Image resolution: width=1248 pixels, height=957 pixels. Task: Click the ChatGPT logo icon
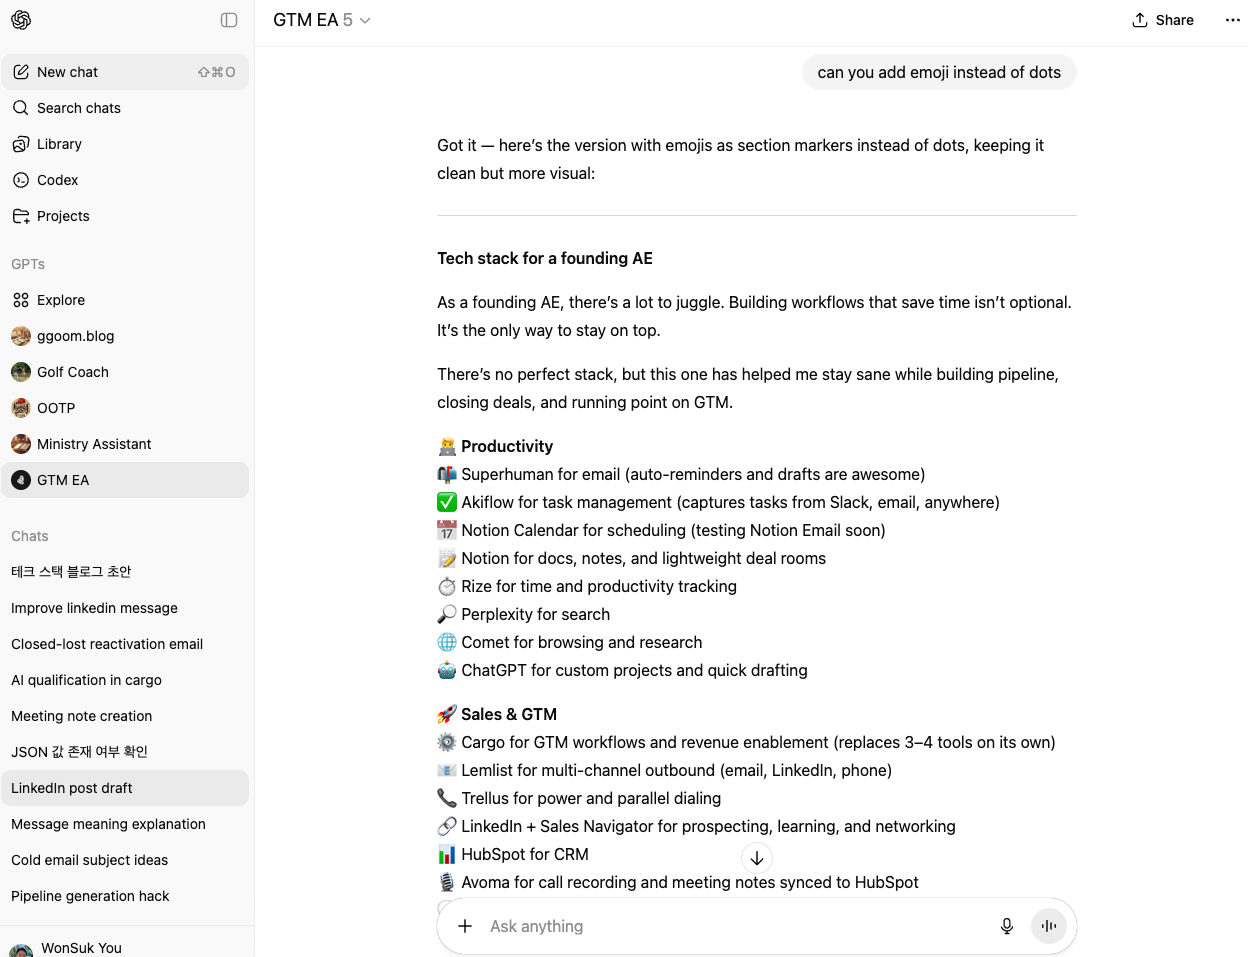tap(21, 20)
